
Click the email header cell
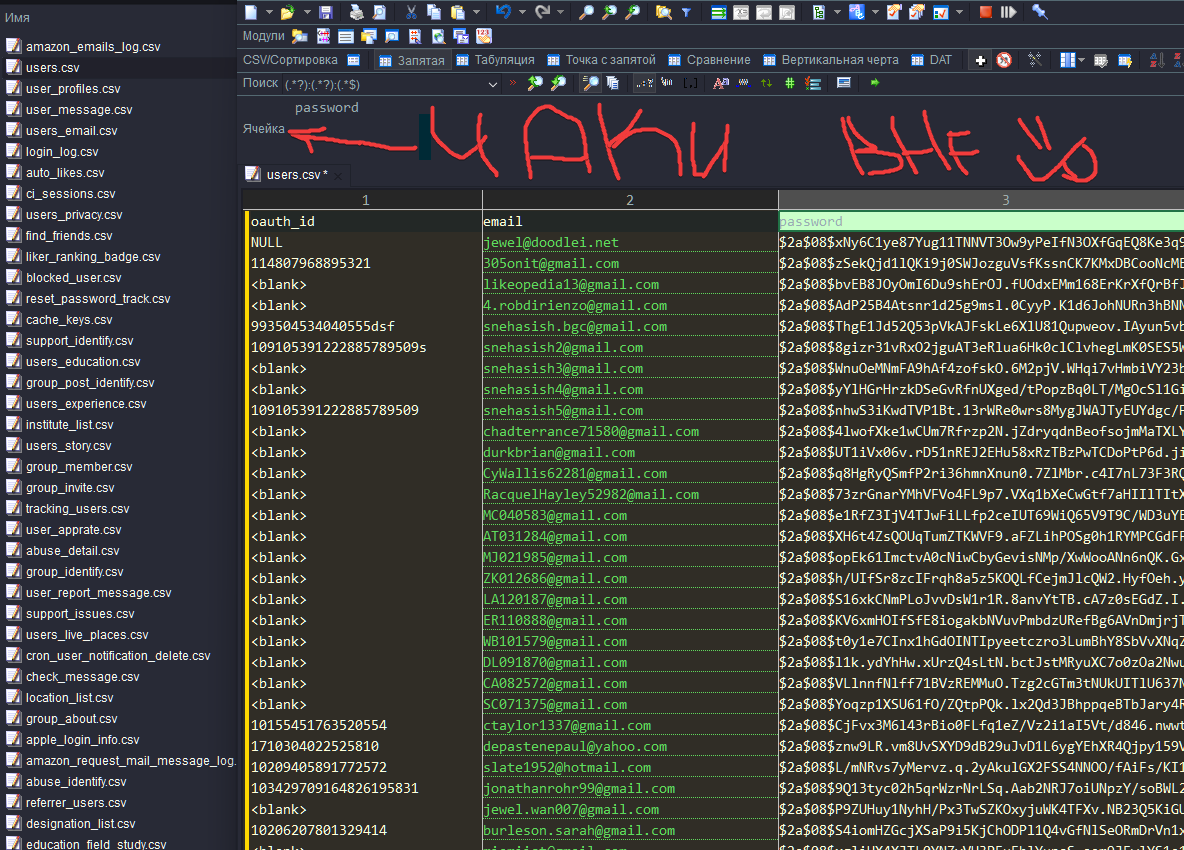tap(630, 221)
